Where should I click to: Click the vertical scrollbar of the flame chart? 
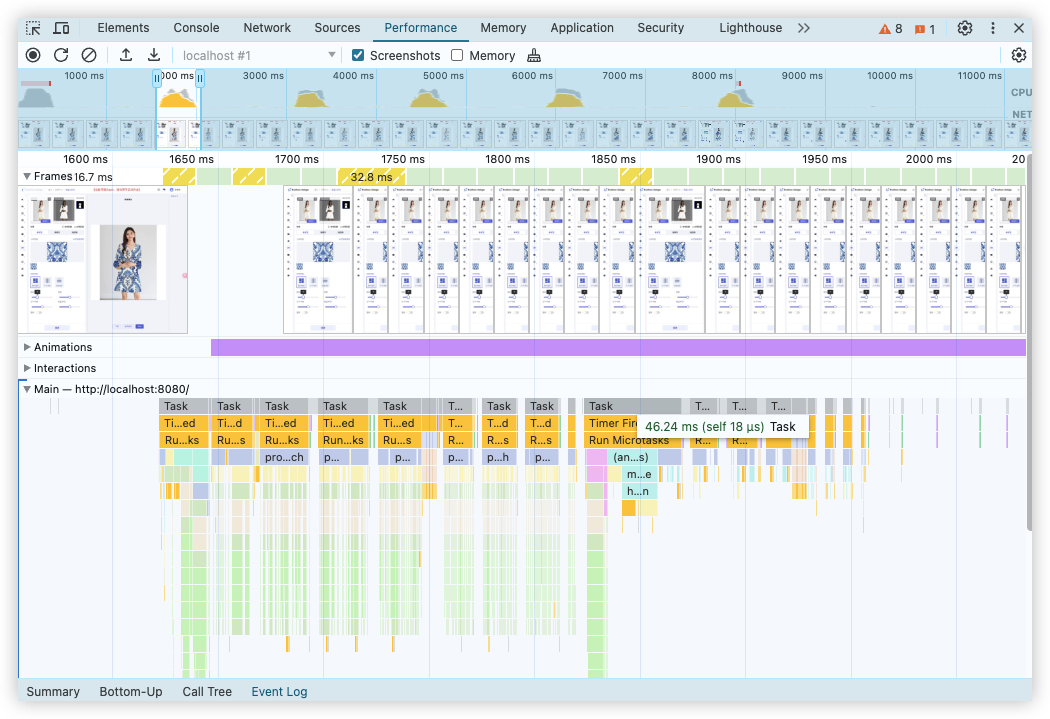point(1030,343)
